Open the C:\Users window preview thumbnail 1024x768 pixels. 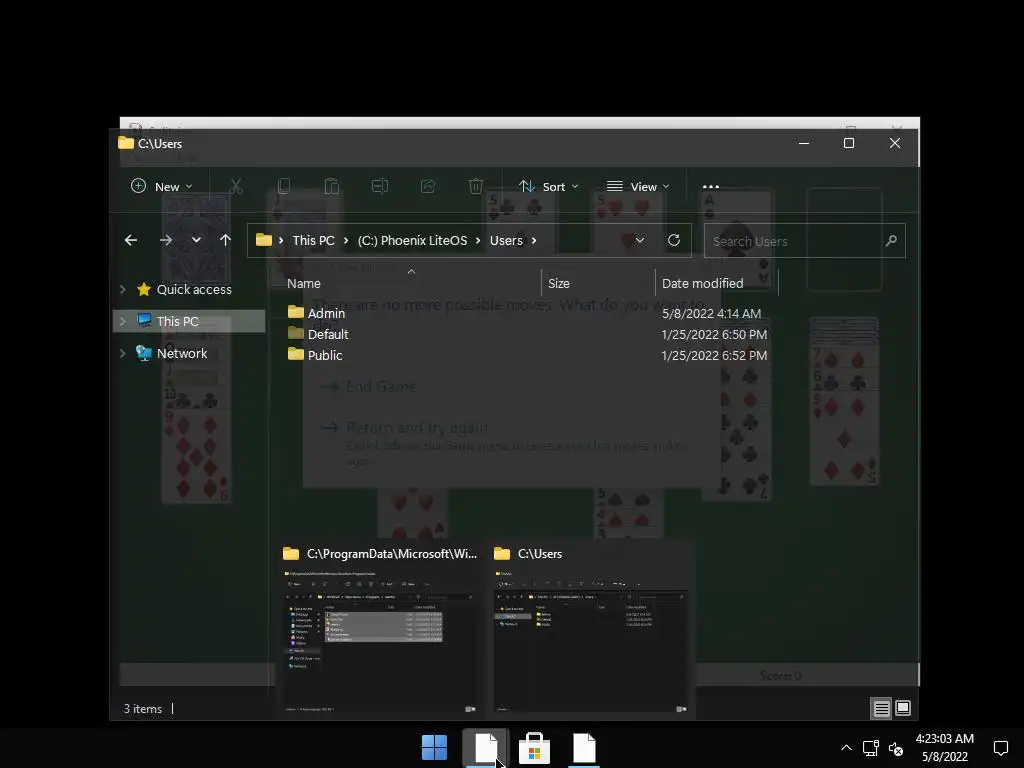pos(590,630)
